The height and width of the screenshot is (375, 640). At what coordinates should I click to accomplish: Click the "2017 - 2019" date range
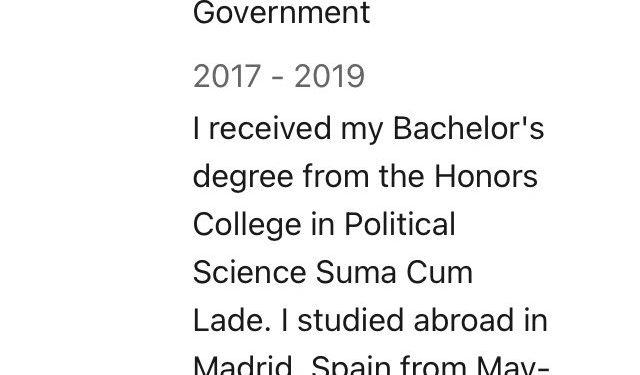click(279, 76)
